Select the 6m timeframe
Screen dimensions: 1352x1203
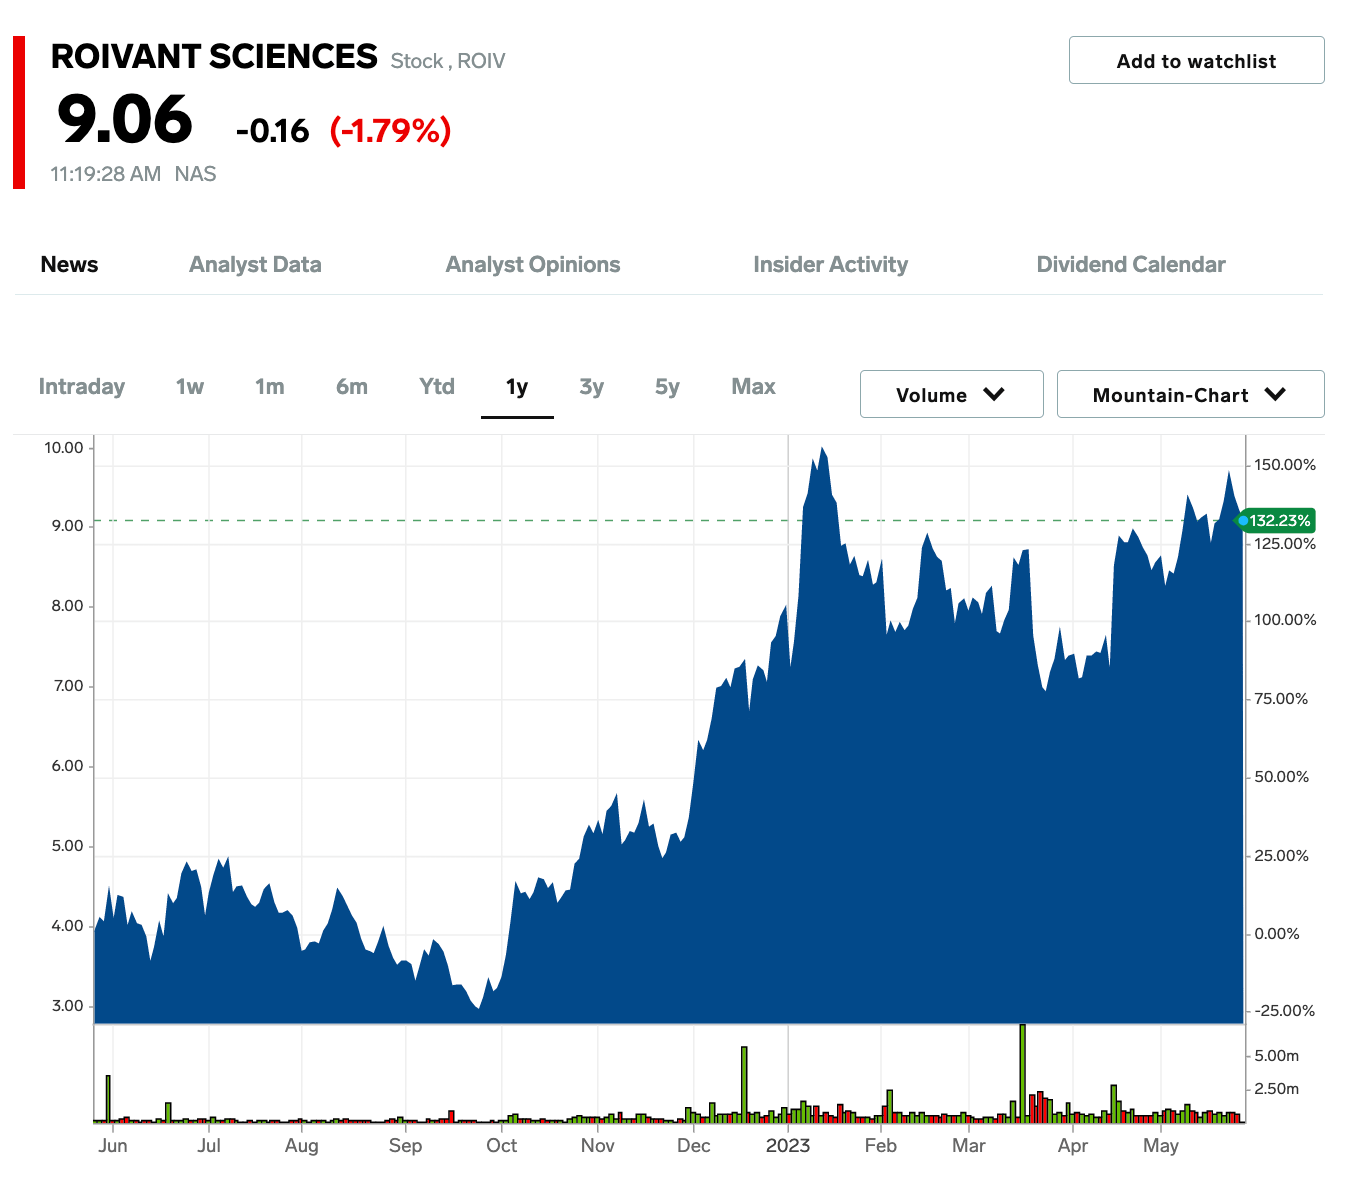[351, 387]
